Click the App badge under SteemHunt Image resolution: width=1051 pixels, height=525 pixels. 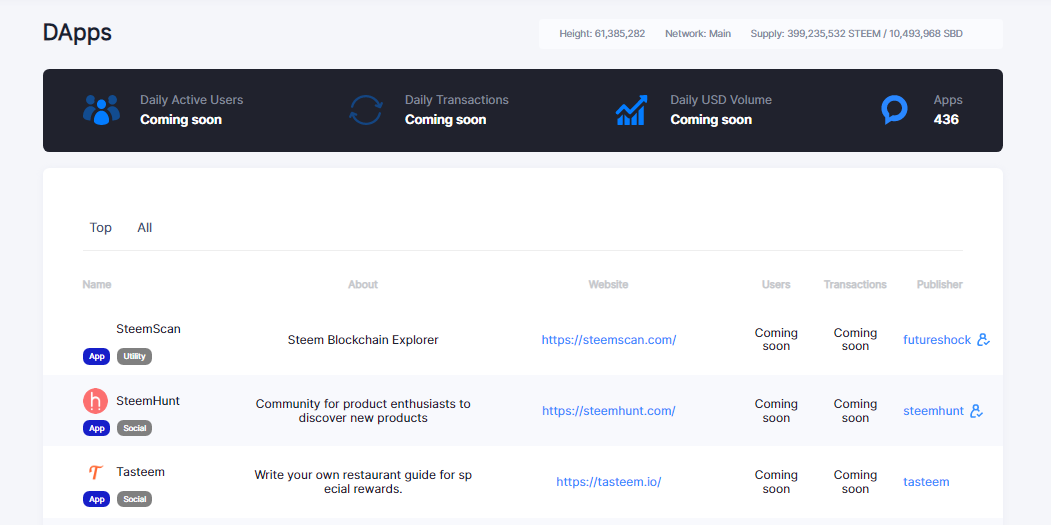97,428
